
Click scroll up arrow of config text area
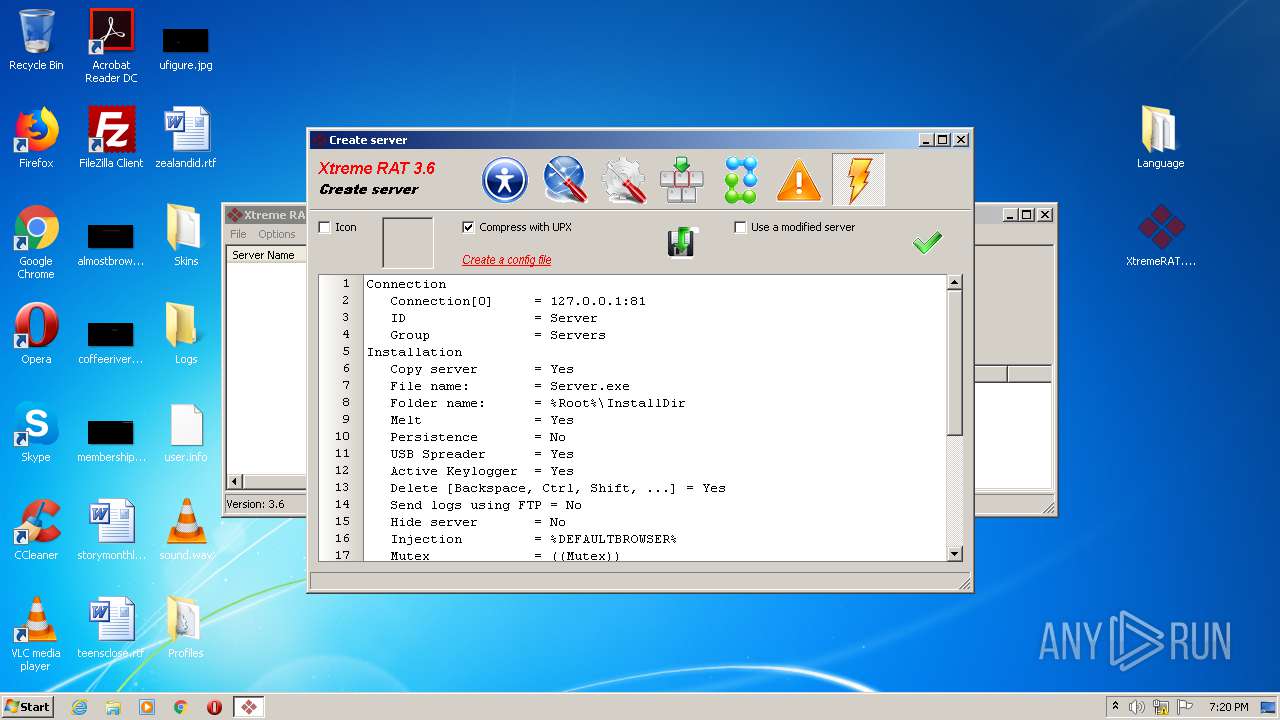click(x=954, y=283)
